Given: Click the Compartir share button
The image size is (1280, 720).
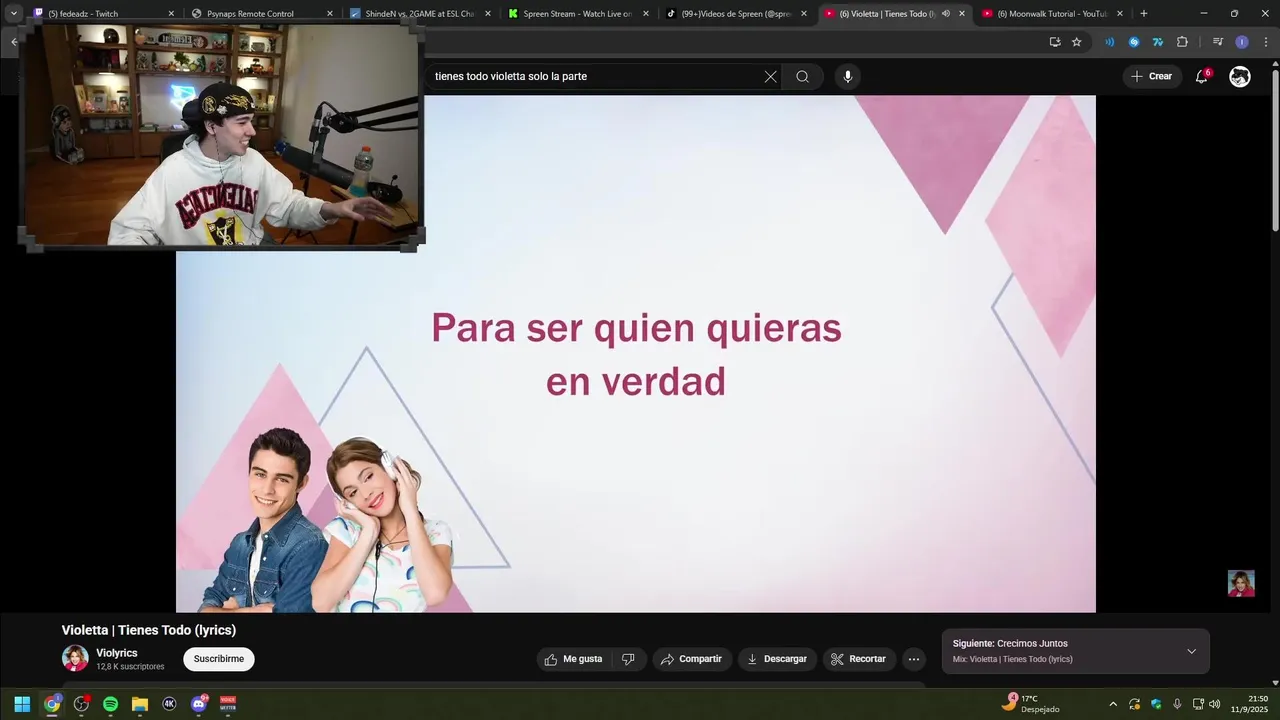Looking at the screenshot, I should click(x=691, y=659).
